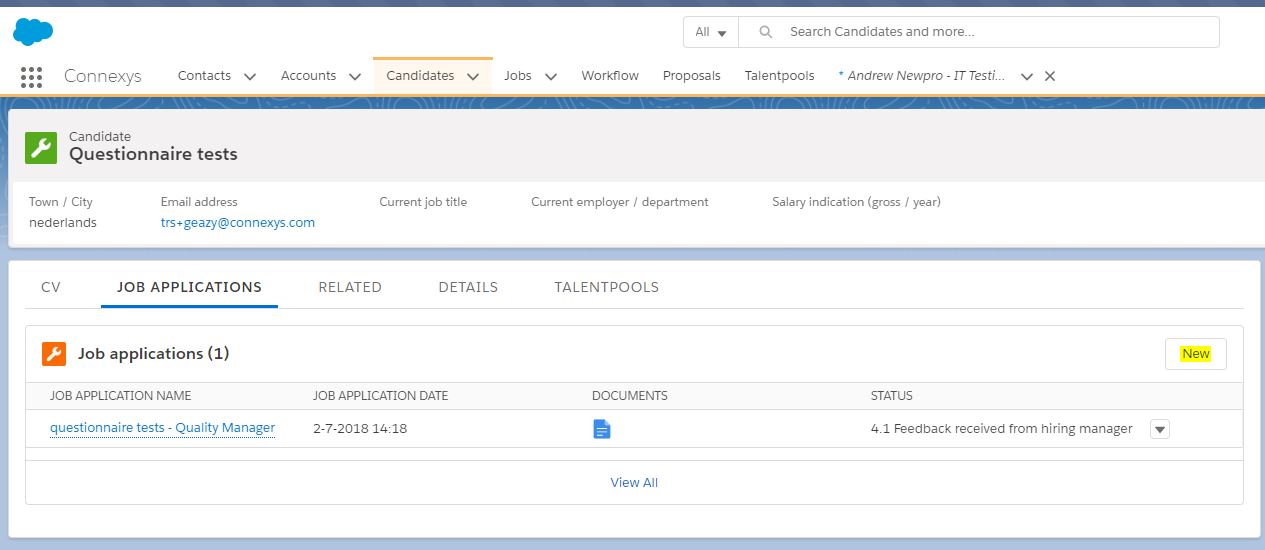Click the trs+geazy@connexys.com email link
Image resolution: width=1265 pixels, height=550 pixels.
tap(238, 223)
